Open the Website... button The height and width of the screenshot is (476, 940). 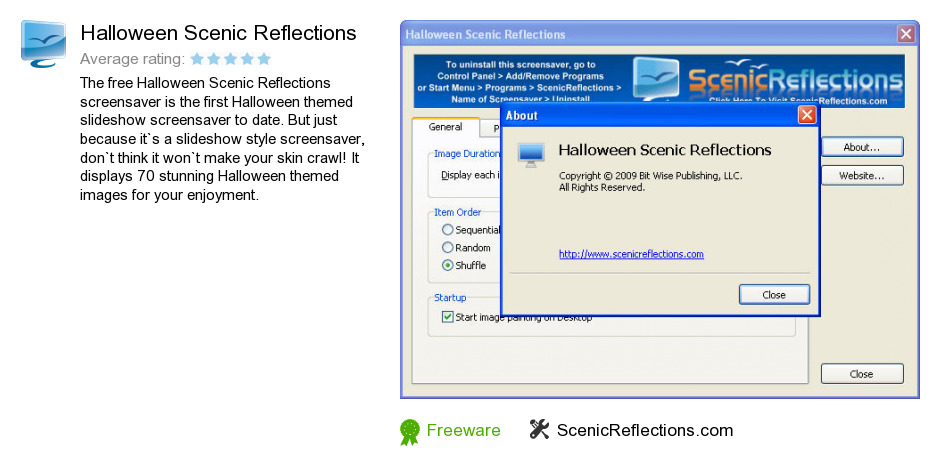(861, 176)
